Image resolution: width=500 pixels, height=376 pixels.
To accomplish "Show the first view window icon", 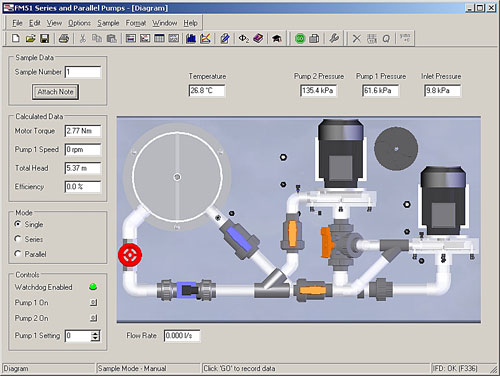I will (x=131, y=38).
